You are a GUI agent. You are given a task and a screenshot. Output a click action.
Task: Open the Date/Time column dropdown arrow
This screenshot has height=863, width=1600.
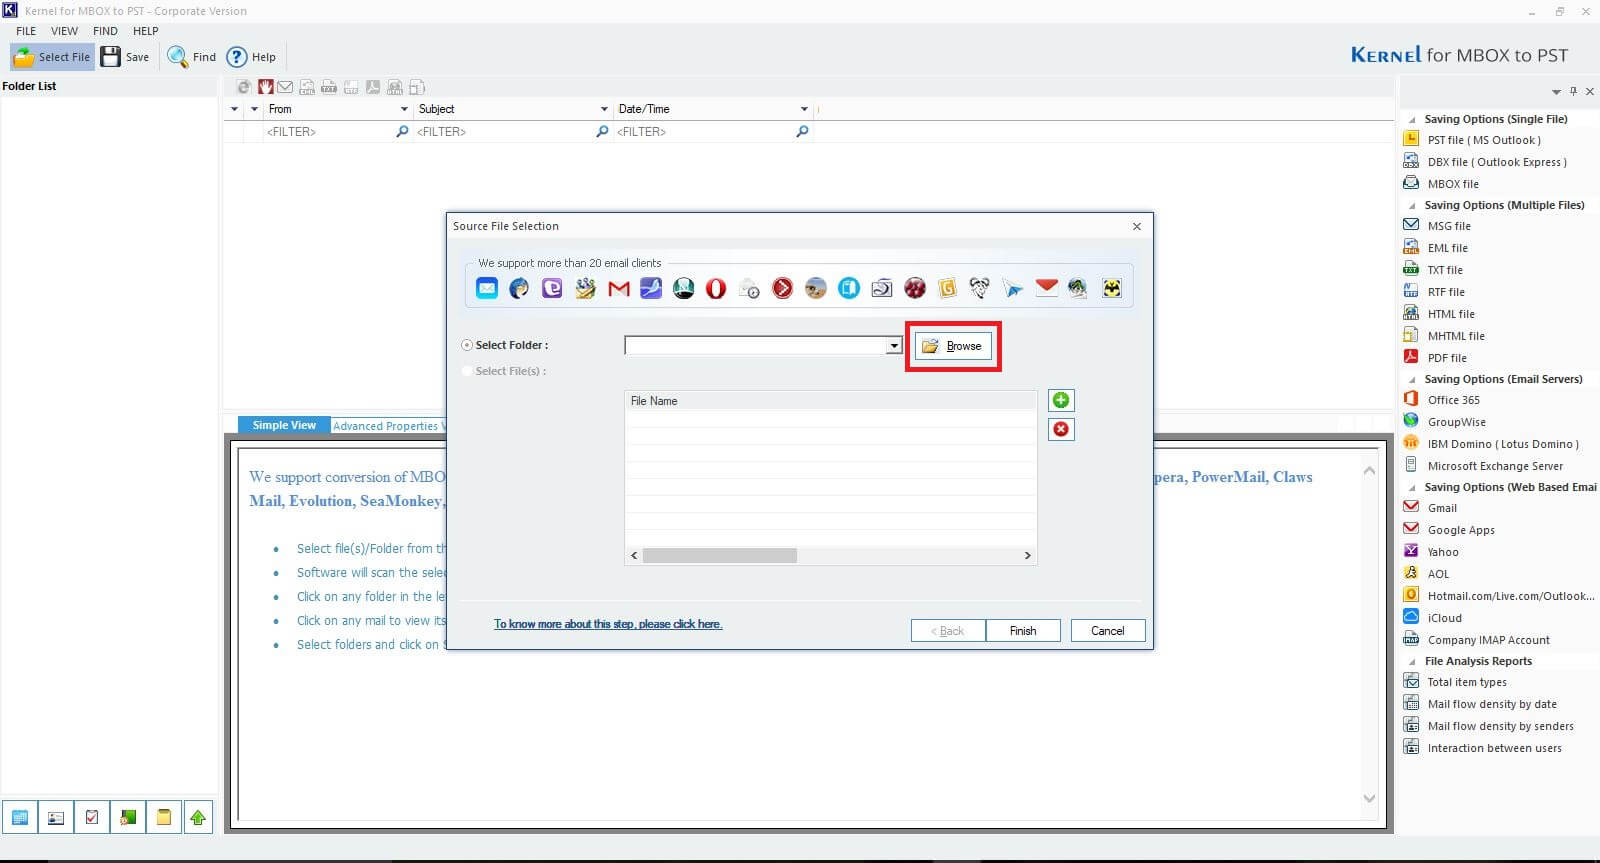804,109
